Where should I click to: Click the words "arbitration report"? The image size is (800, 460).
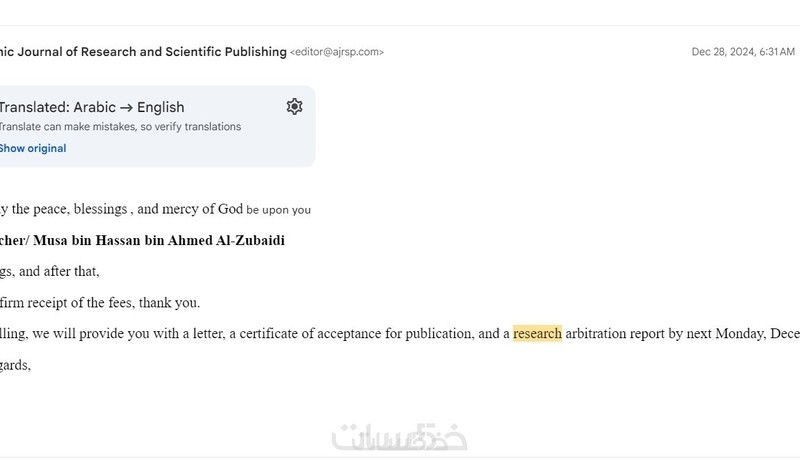point(617,334)
